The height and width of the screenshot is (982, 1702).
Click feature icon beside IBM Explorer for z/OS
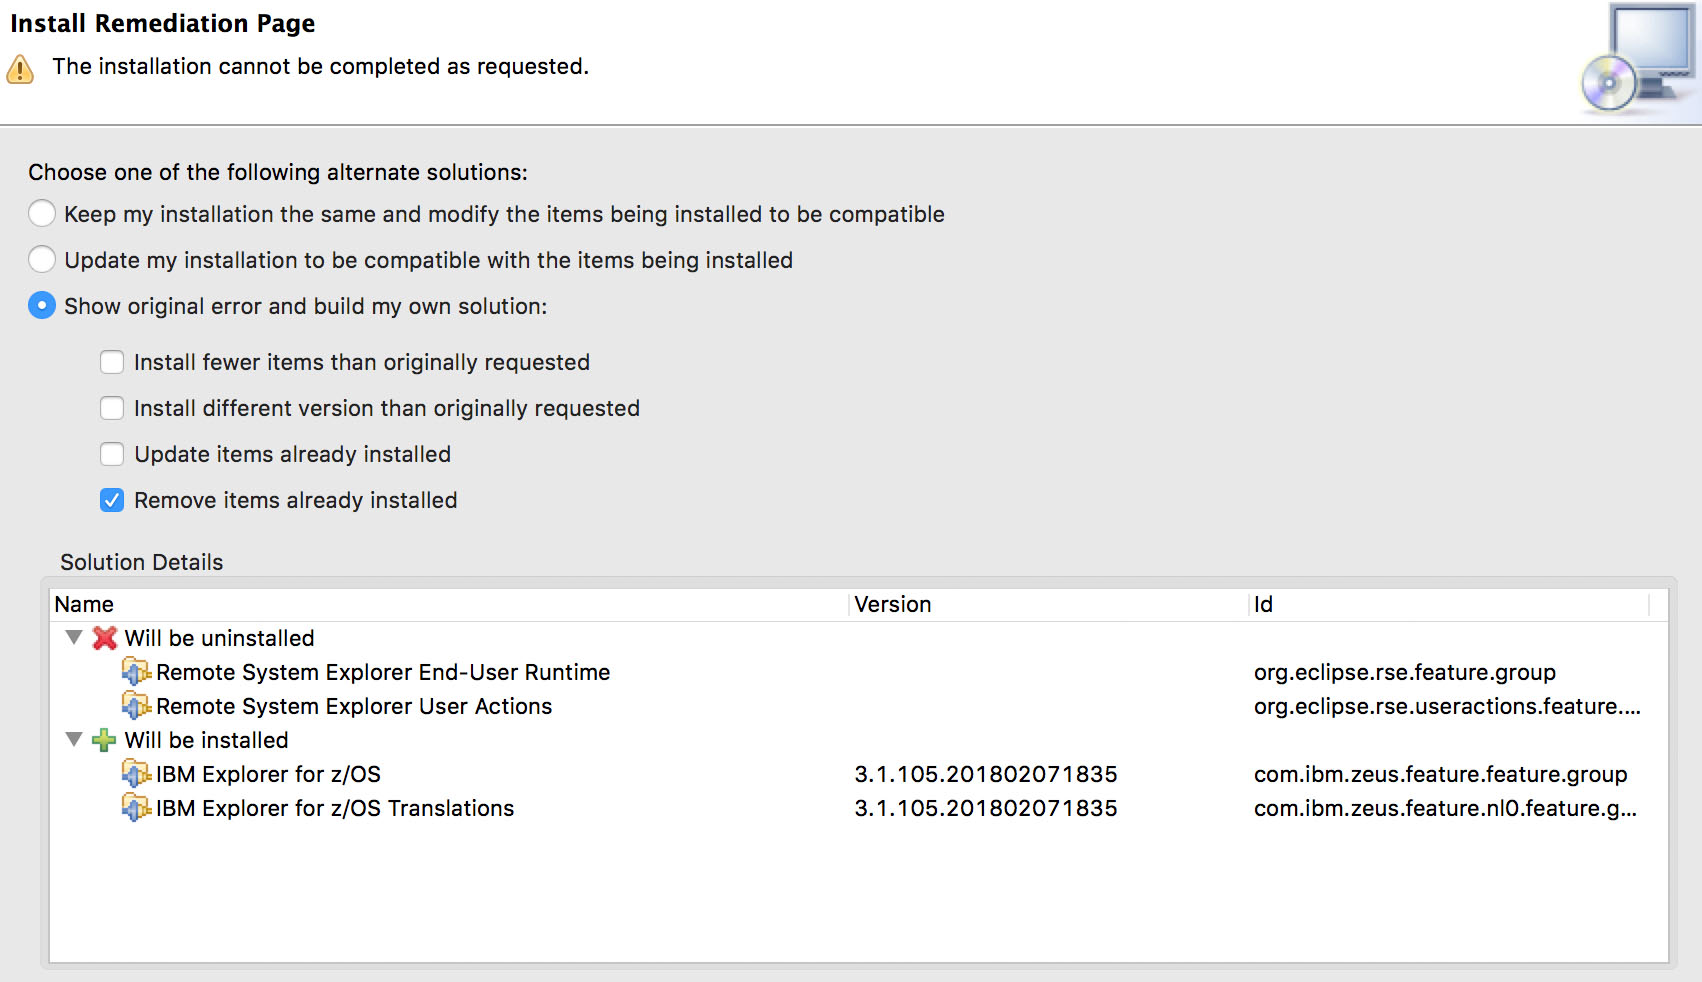(x=136, y=774)
